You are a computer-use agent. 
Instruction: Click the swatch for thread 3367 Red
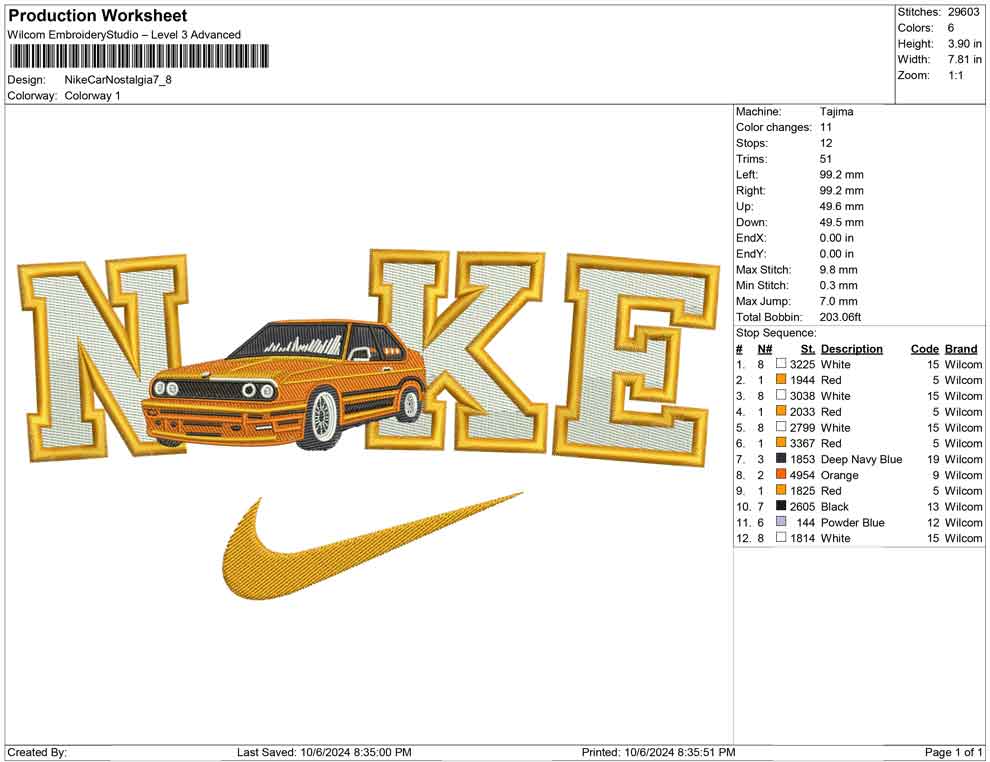click(781, 443)
